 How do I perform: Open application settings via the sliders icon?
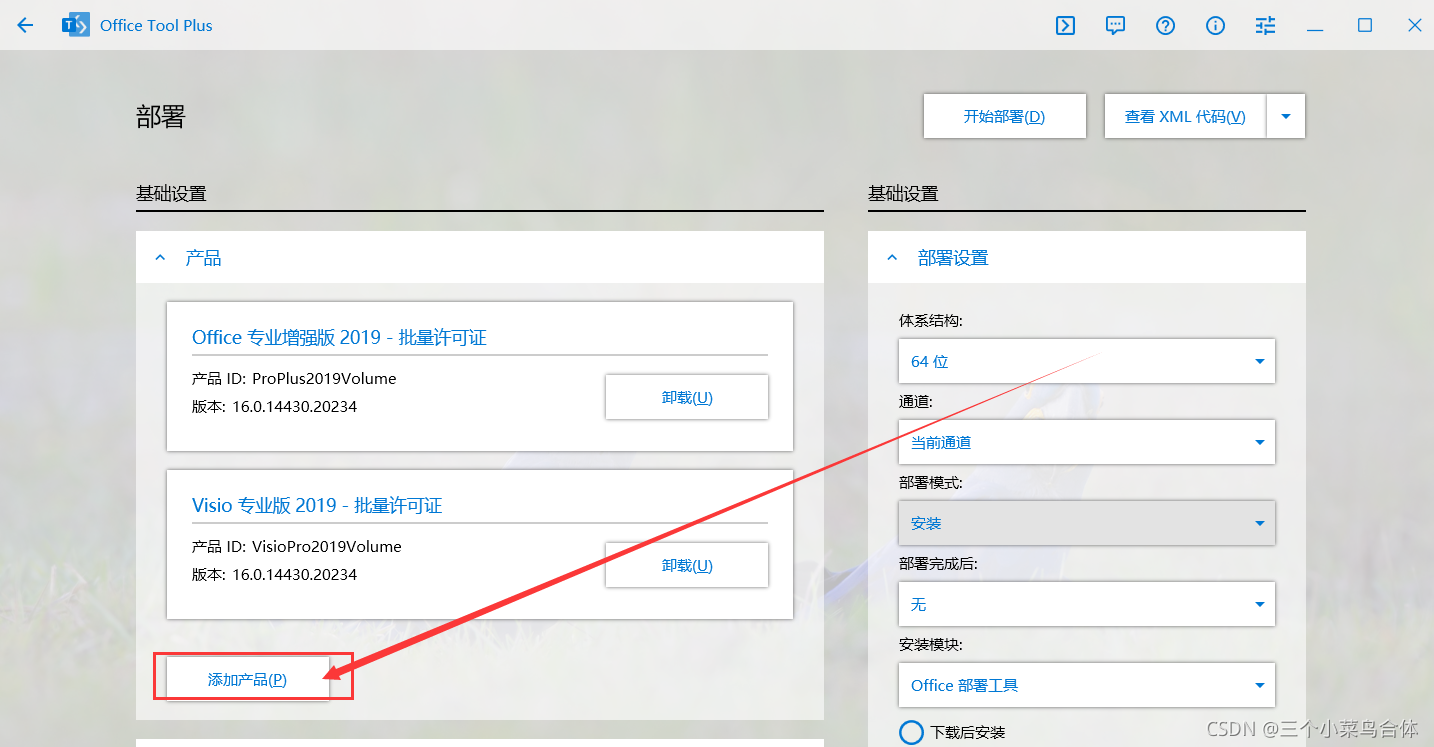[x=1264, y=25]
